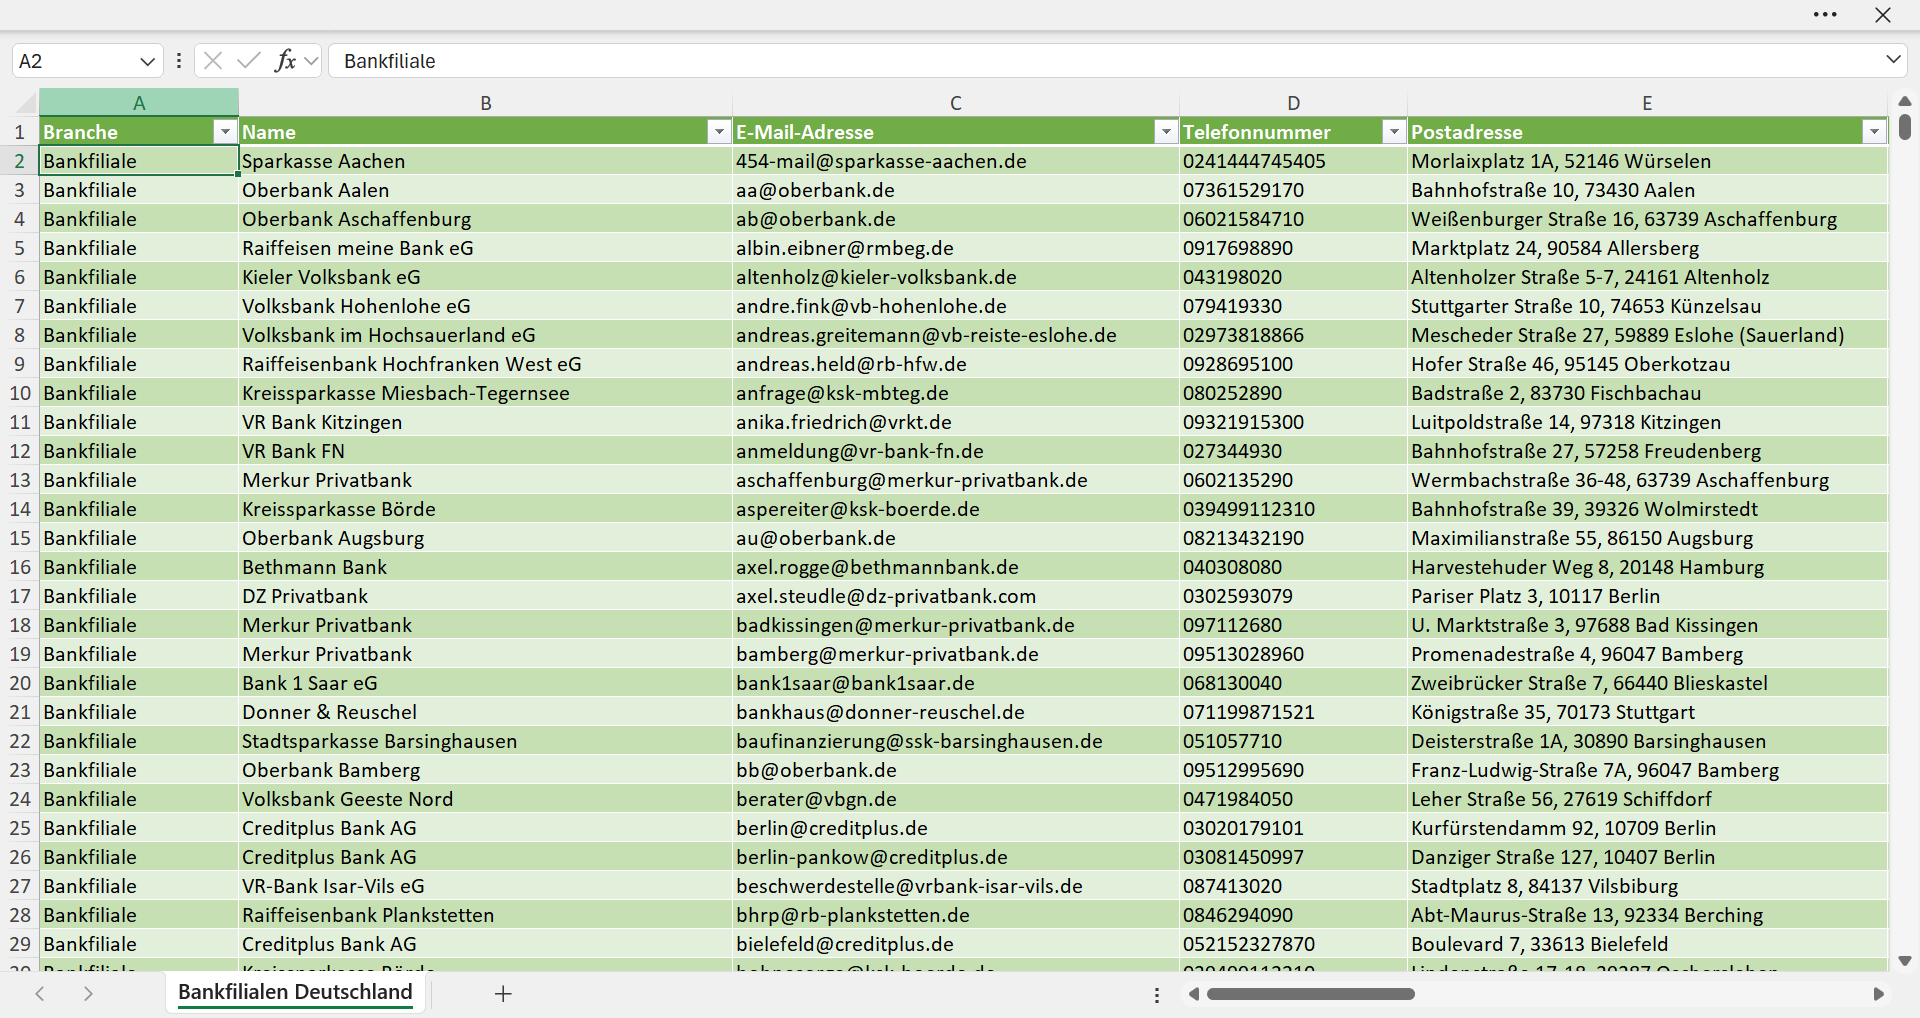Select column B header
The height and width of the screenshot is (1018, 1920).
486,102
